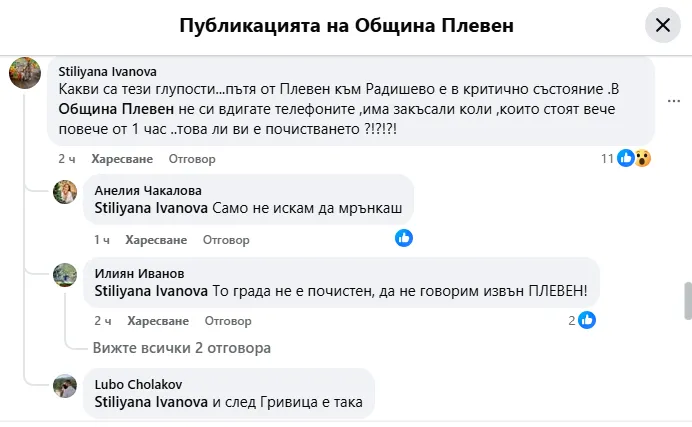Open reactions on Илиян Иванов's reply
This screenshot has width=692, height=427.
click(x=583, y=320)
